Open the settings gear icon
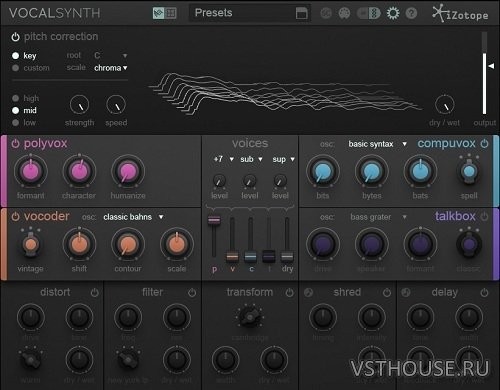 (x=393, y=13)
